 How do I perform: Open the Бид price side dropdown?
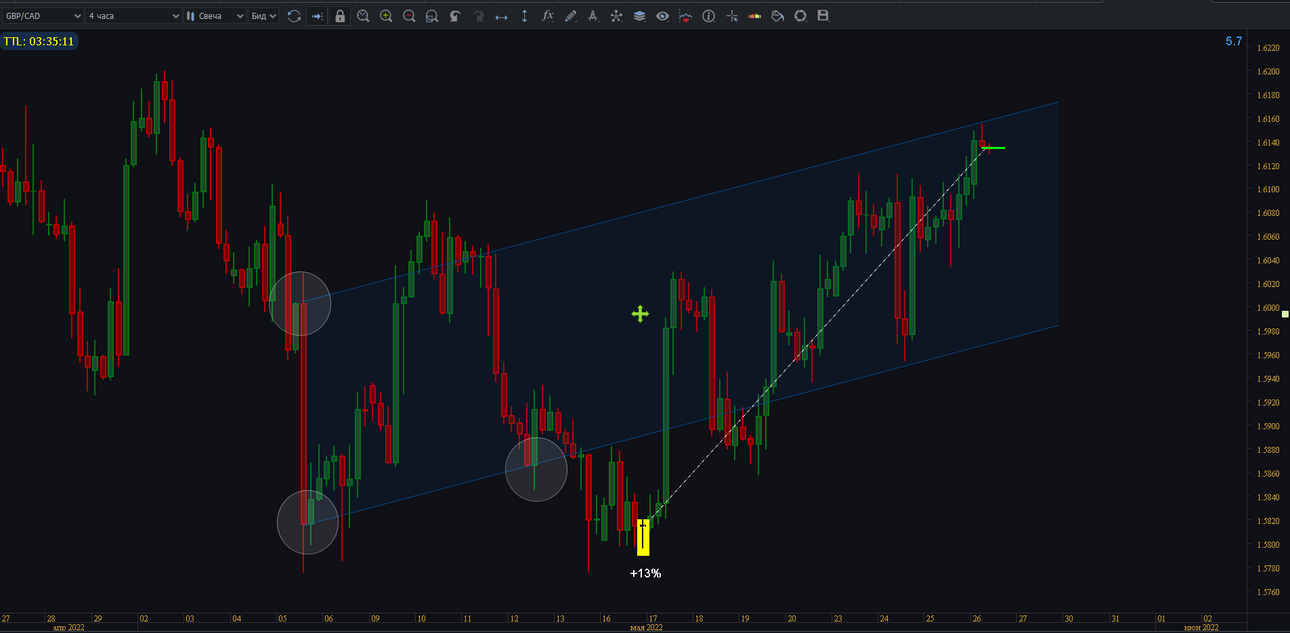(x=263, y=16)
